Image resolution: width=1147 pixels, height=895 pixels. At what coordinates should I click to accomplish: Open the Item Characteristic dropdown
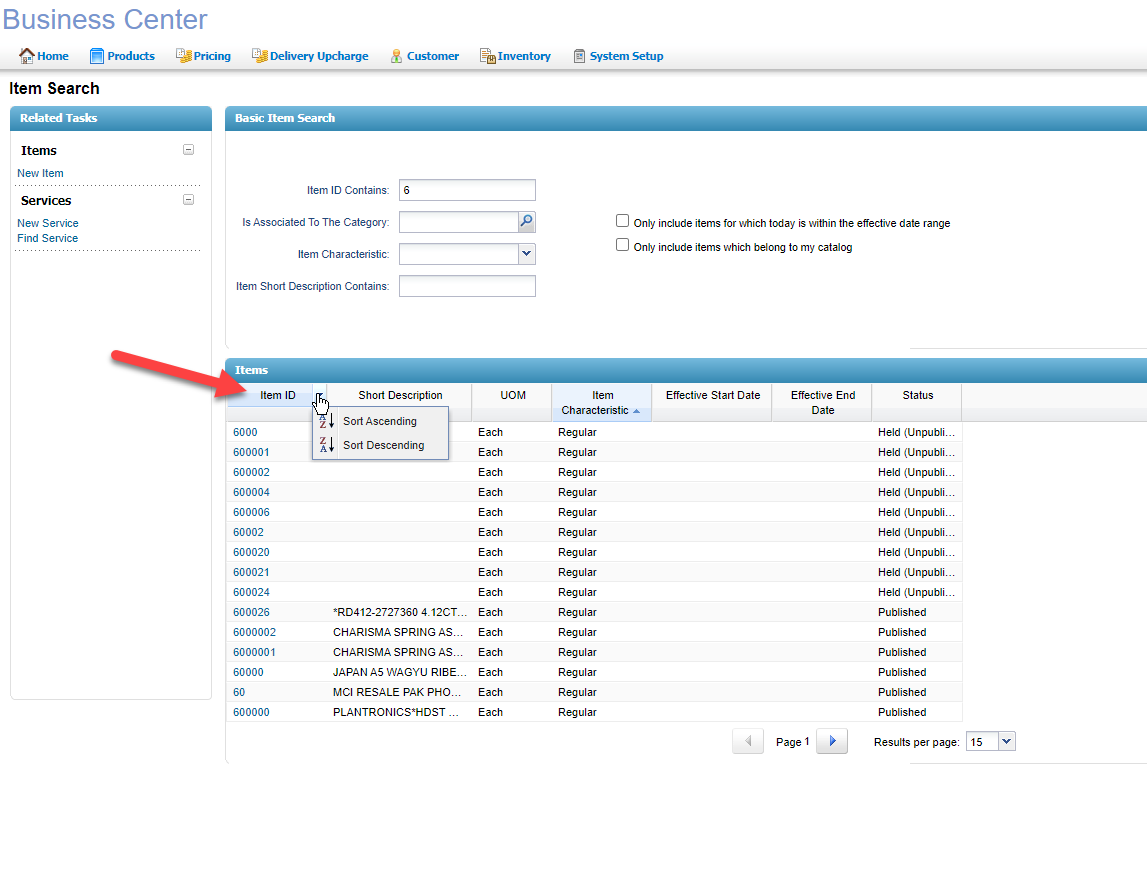pyautogui.click(x=526, y=254)
